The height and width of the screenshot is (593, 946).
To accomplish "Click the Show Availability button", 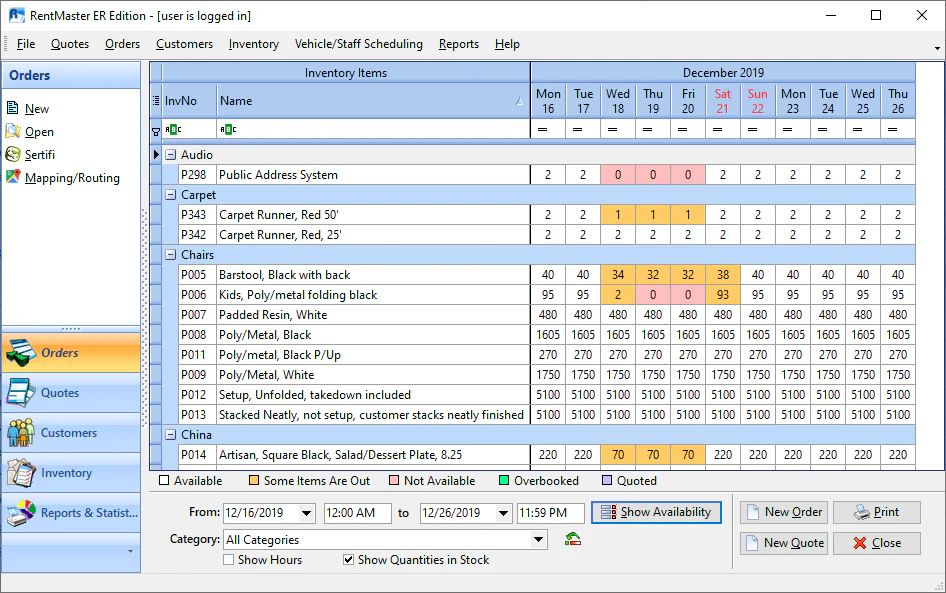I will pyautogui.click(x=656, y=512).
